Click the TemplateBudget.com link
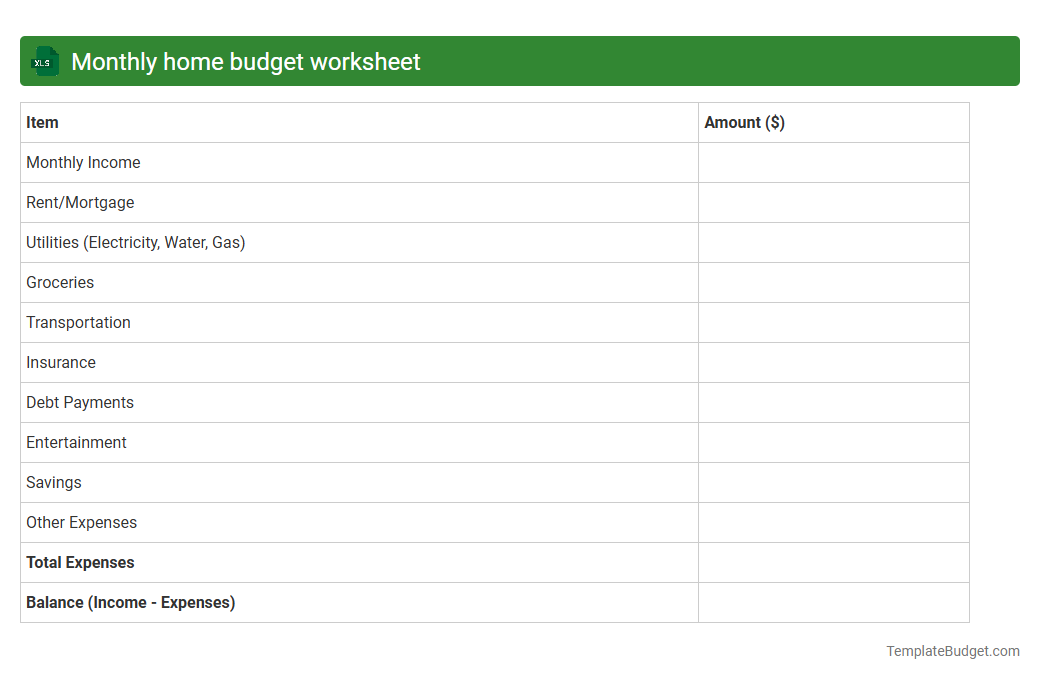 (952, 651)
